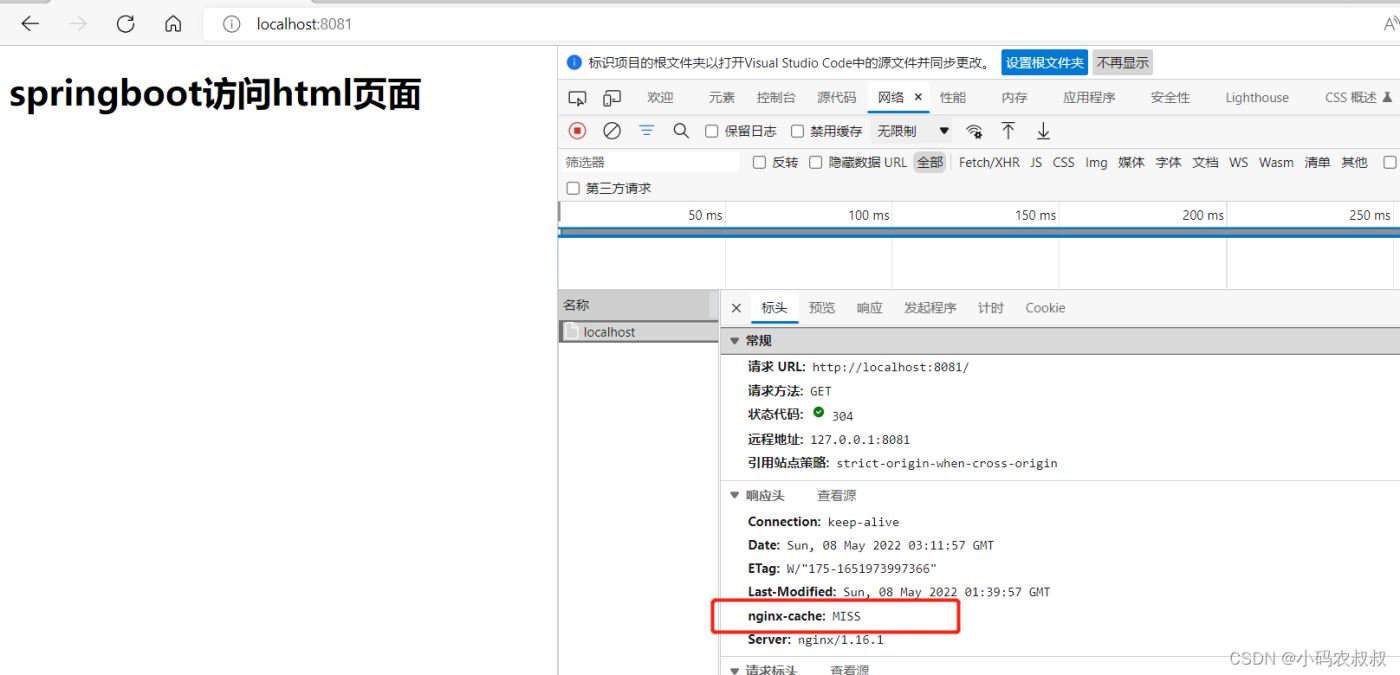
Task: Clear the network request log
Action: pyautogui.click(x=612, y=131)
